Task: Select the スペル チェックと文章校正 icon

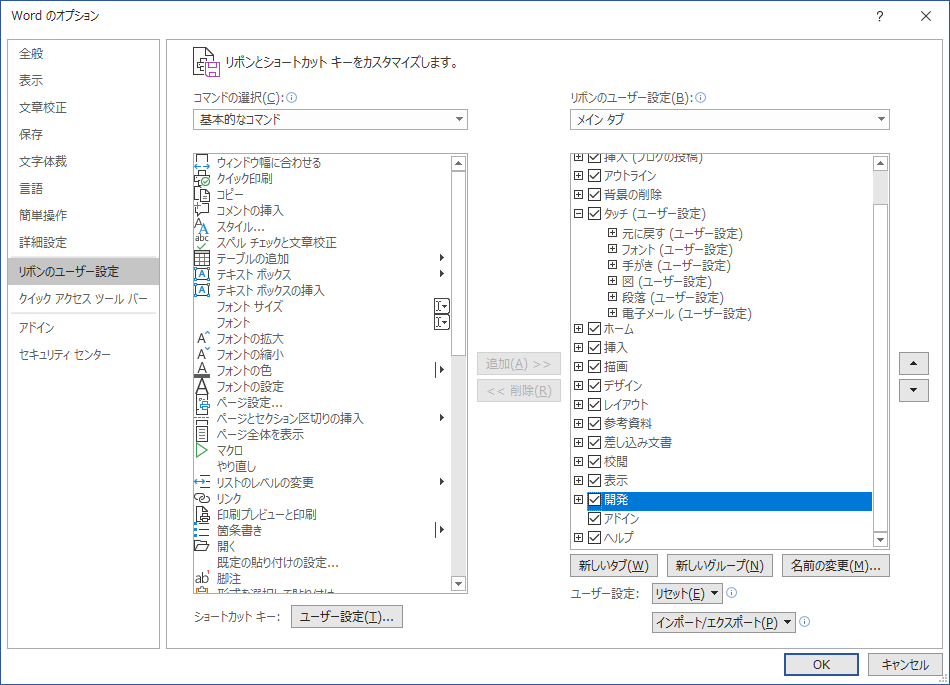Action: [x=202, y=242]
